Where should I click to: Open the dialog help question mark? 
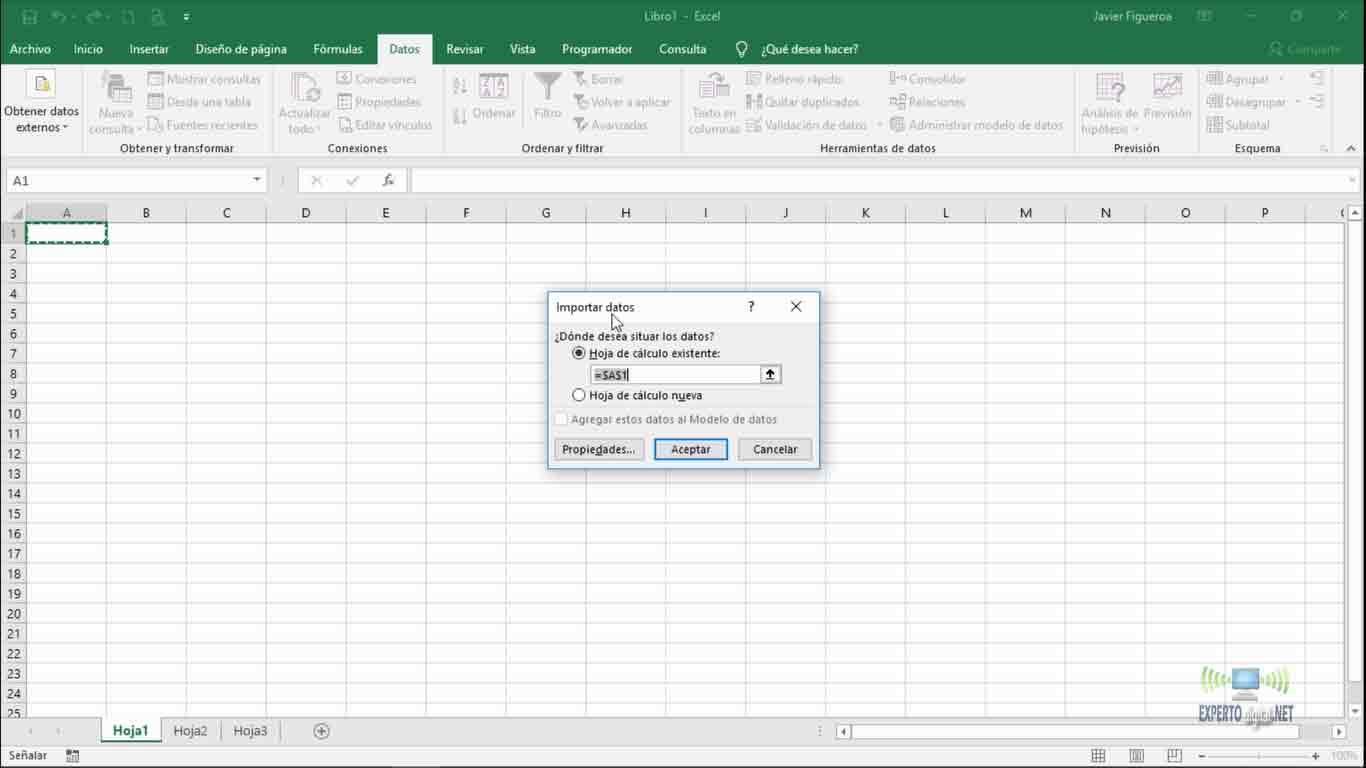click(751, 307)
